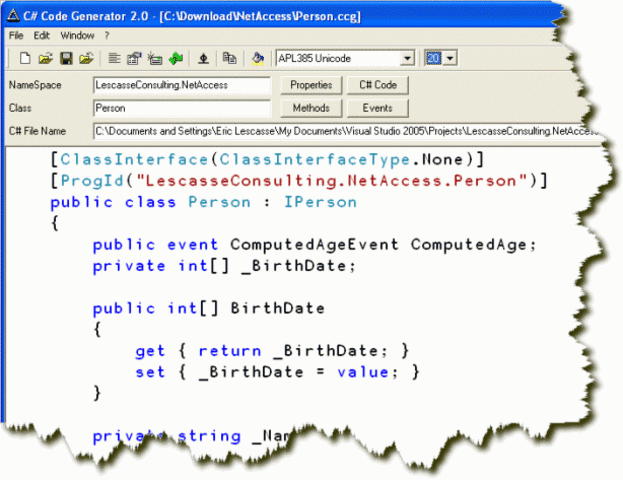Click the paint bucket color icon
Screen dimensions: 623x480
(258, 58)
